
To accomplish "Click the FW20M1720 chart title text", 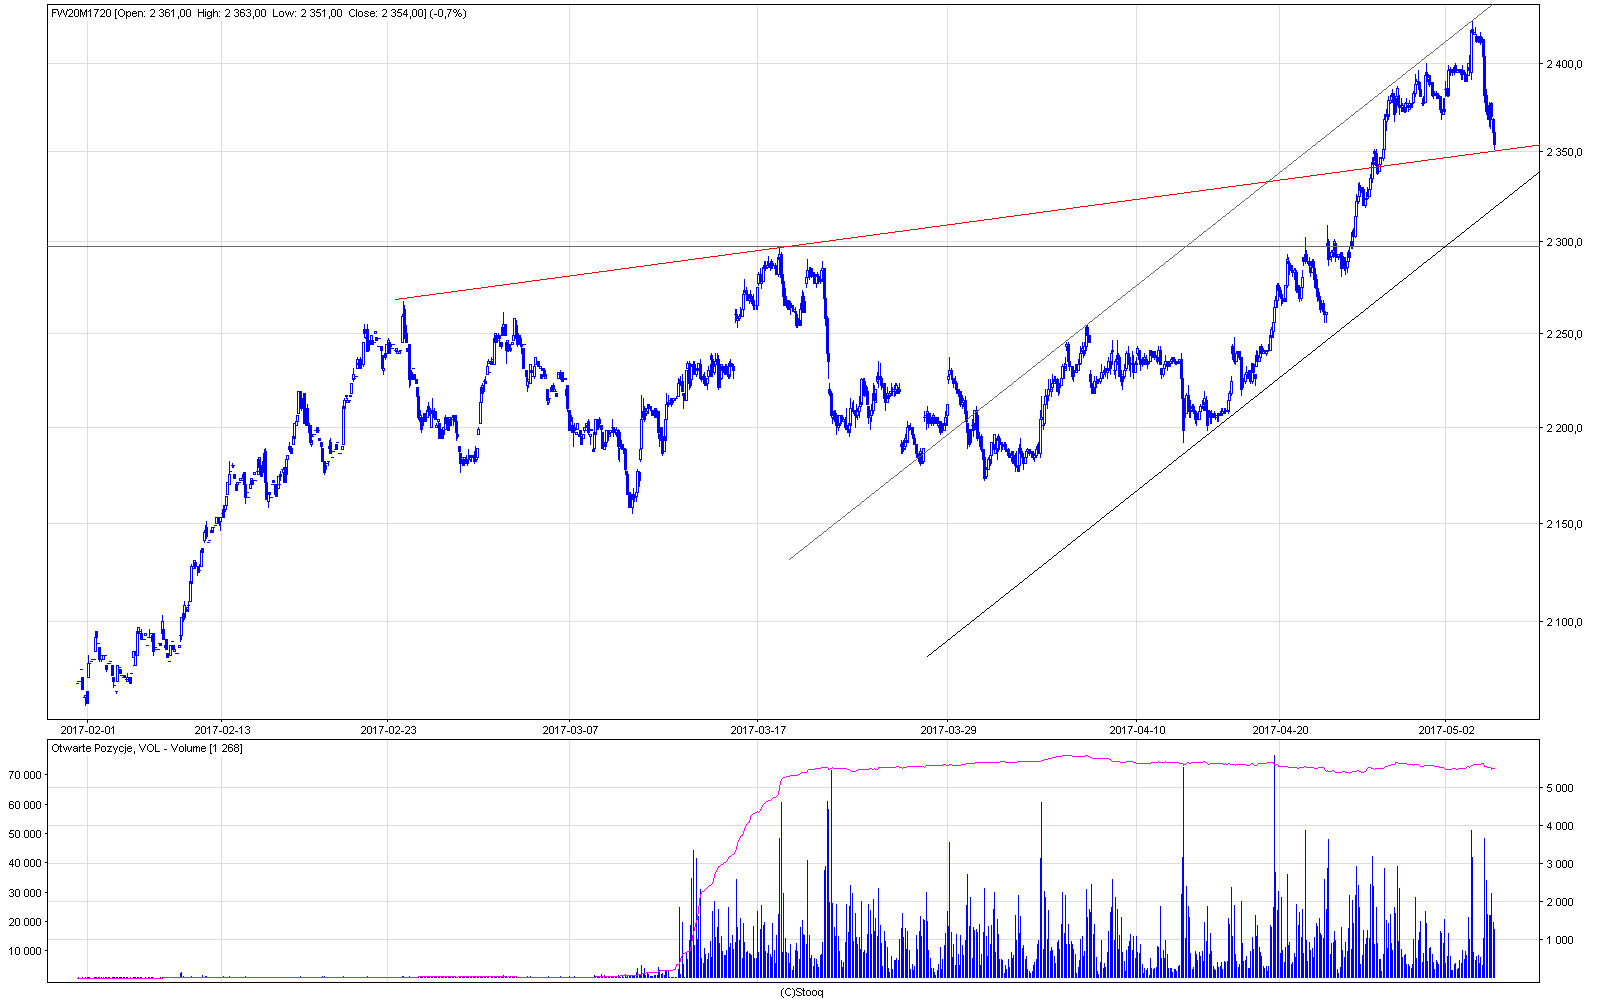I will [258, 13].
